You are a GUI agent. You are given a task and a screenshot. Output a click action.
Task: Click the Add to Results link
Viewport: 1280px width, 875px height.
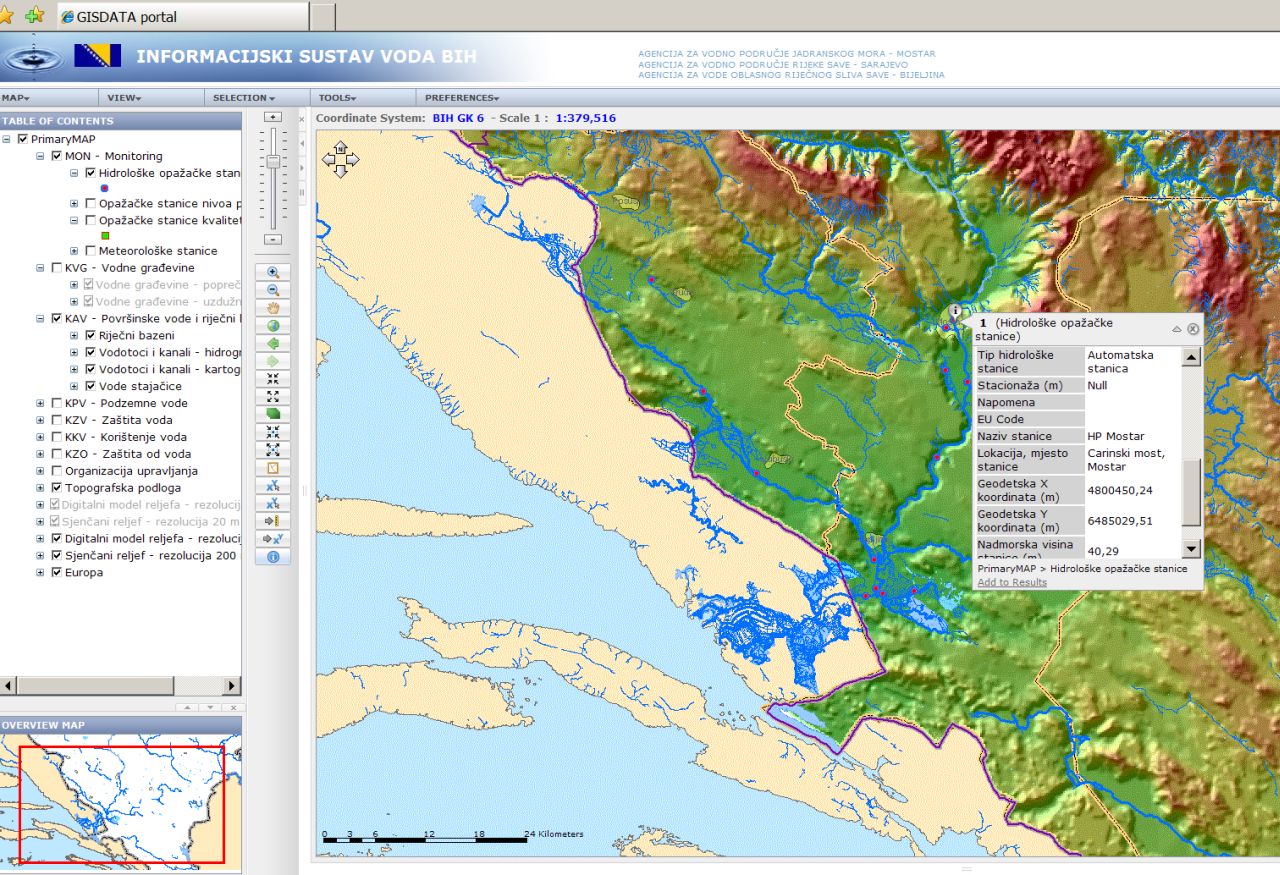click(1012, 582)
